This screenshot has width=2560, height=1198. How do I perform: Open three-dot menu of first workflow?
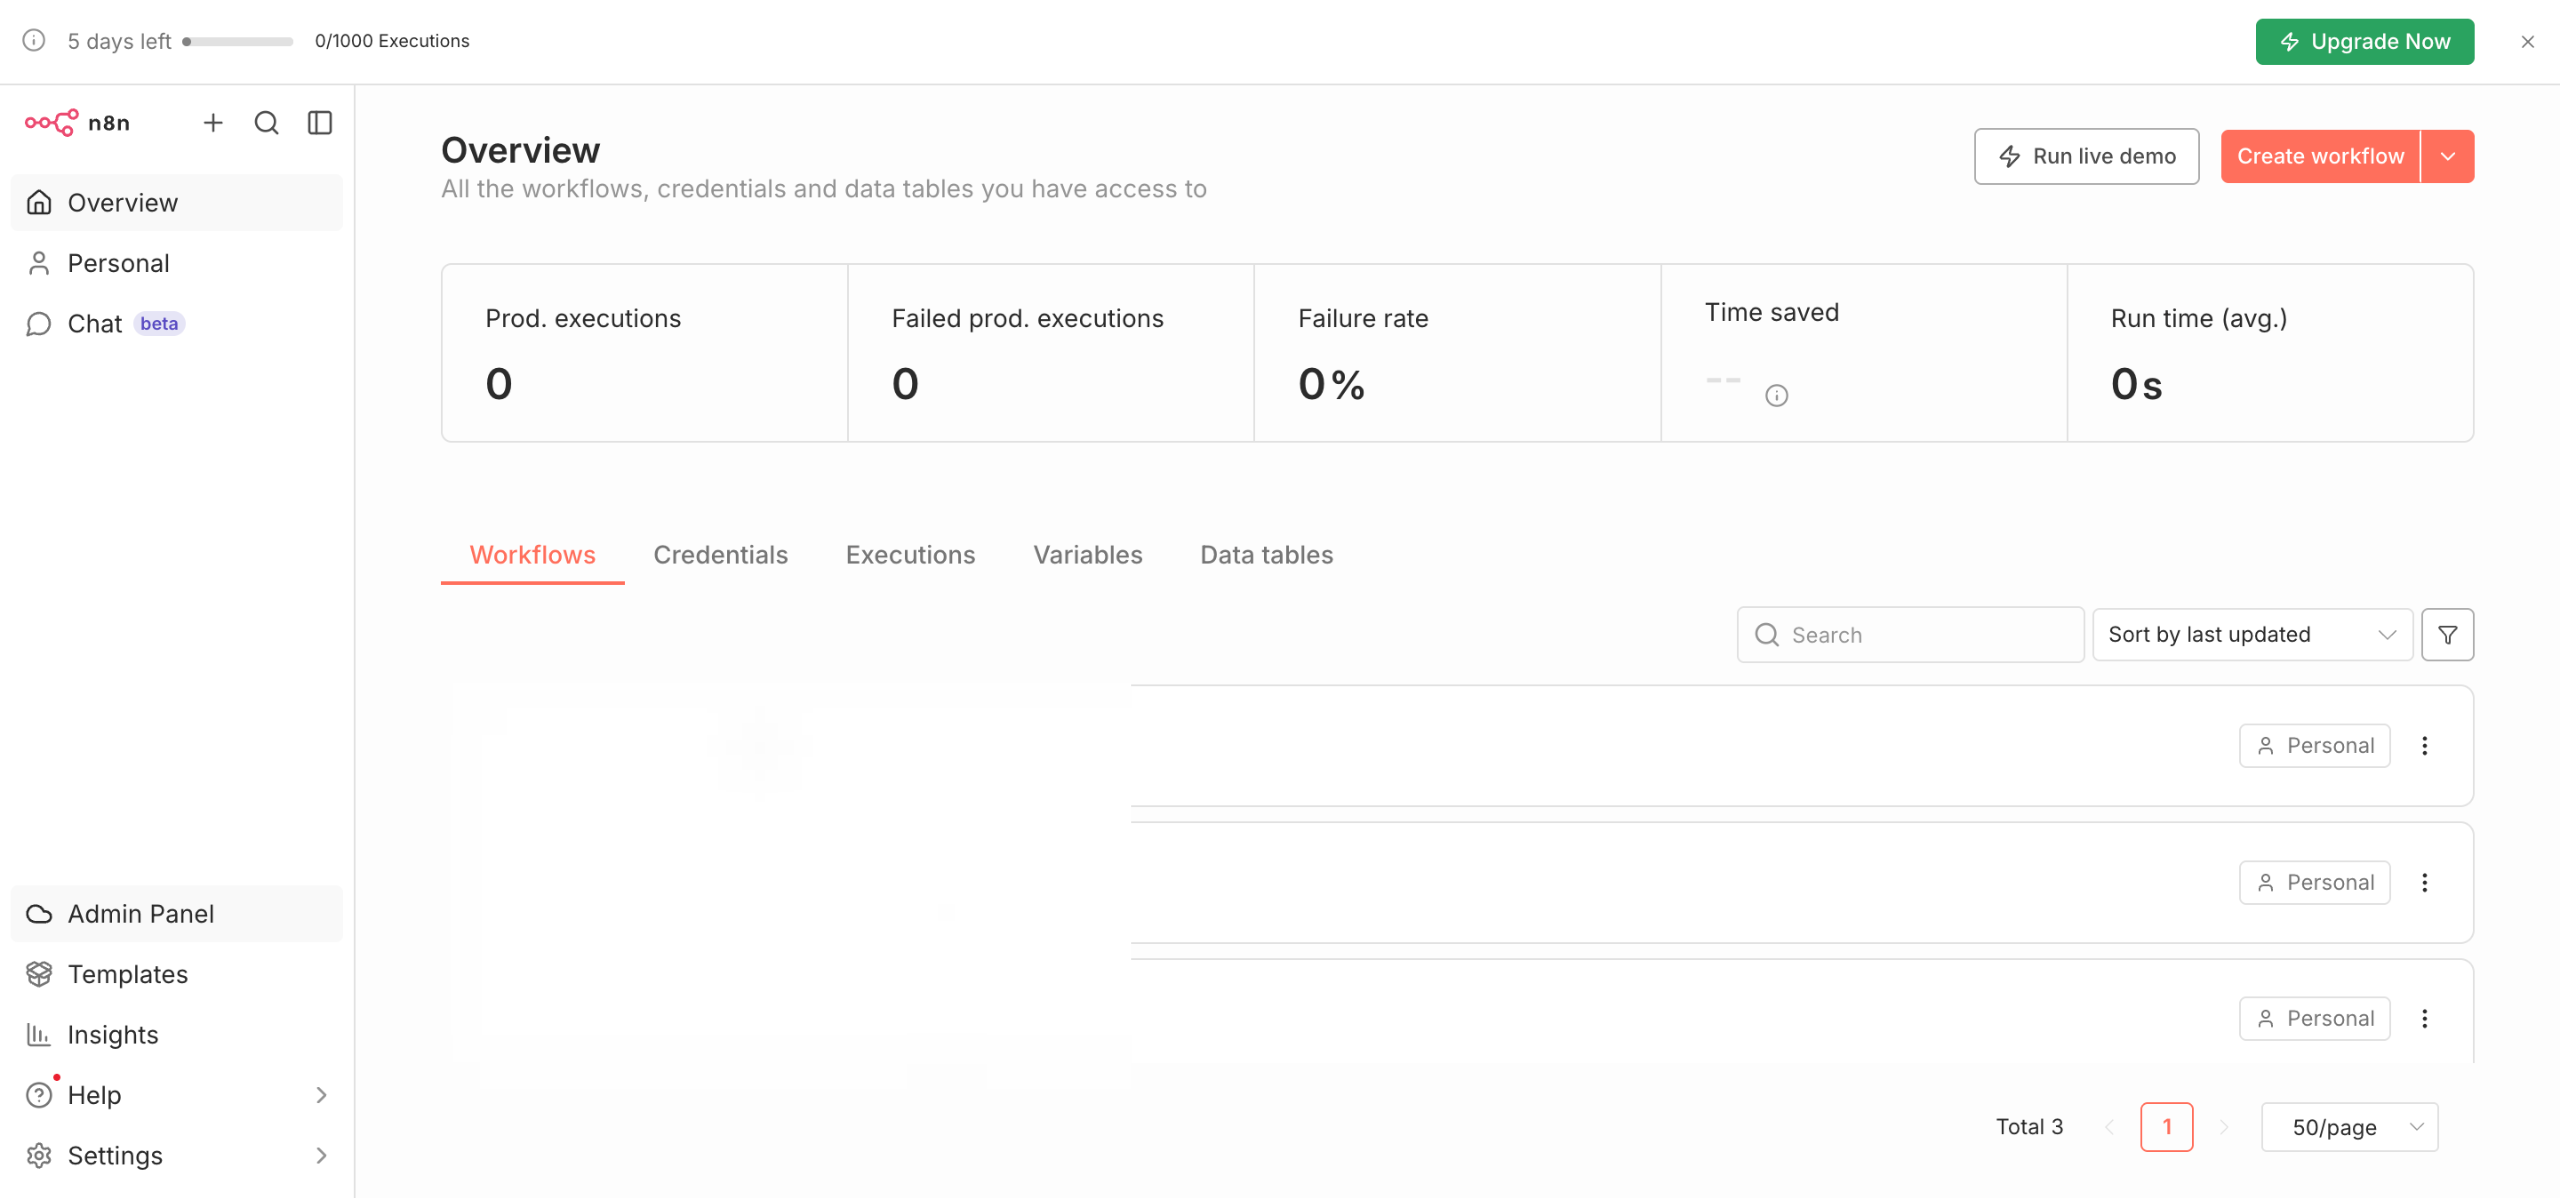click(2424, 746)
